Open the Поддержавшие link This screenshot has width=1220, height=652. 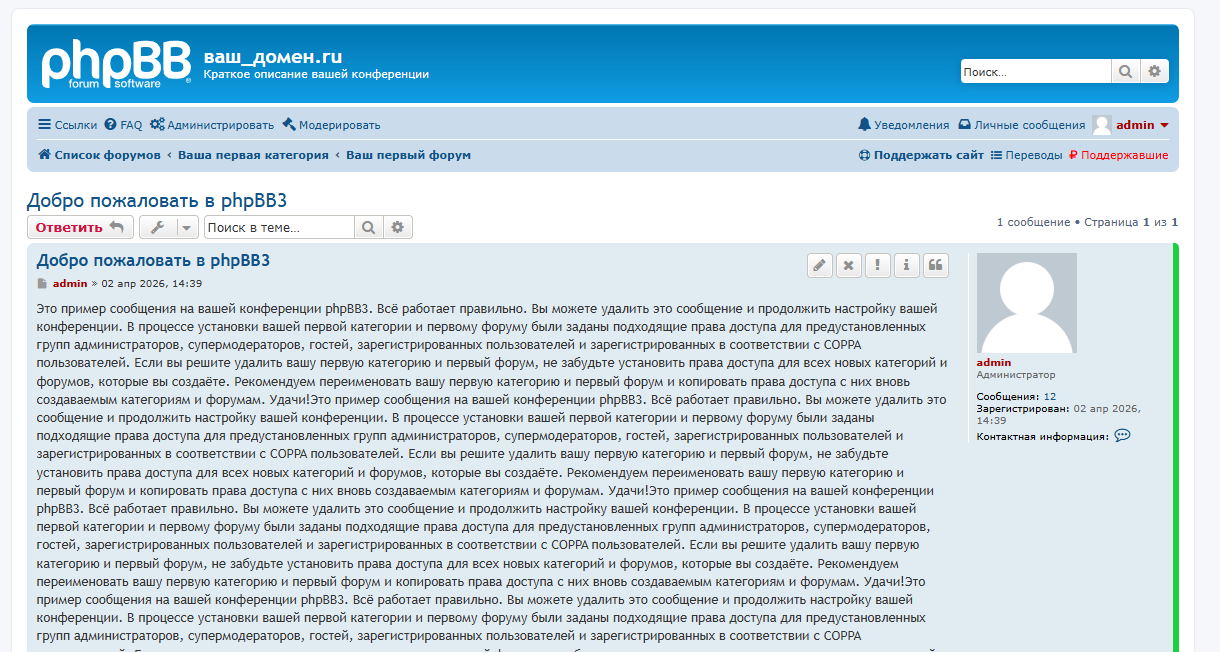[1118, 155]
